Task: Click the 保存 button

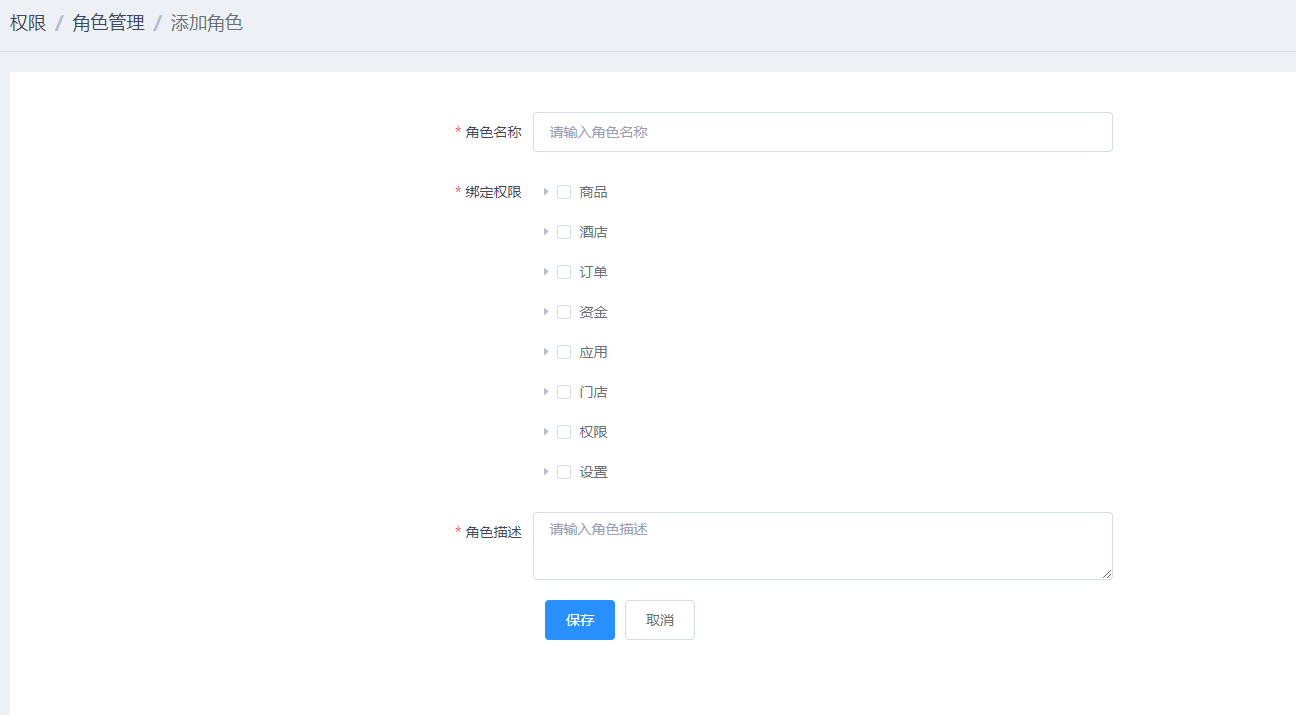Action: click(x=579, y=620)
